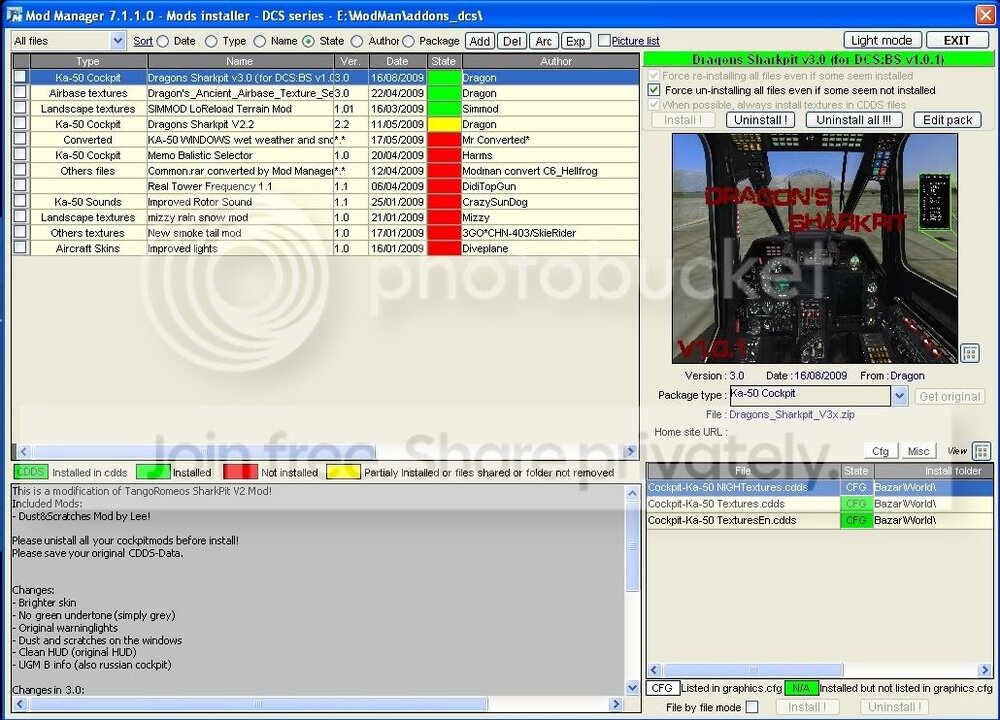Open the Cfg button
Viewport: 1000px width, 720px height.
880,451
